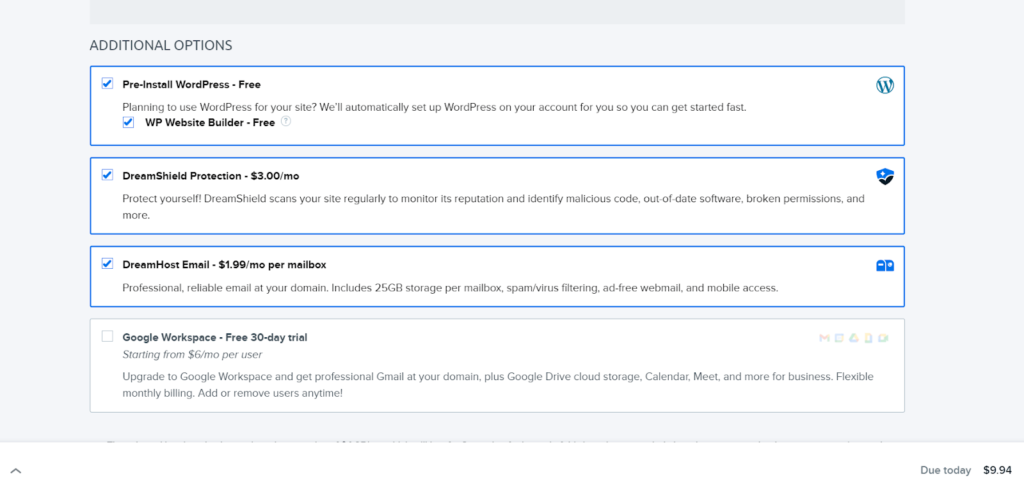Viewport: 1024px width, 487px height.
Task: Click 'DreamShield Protection - $3.00/mo' title
Action: (211, 176)
